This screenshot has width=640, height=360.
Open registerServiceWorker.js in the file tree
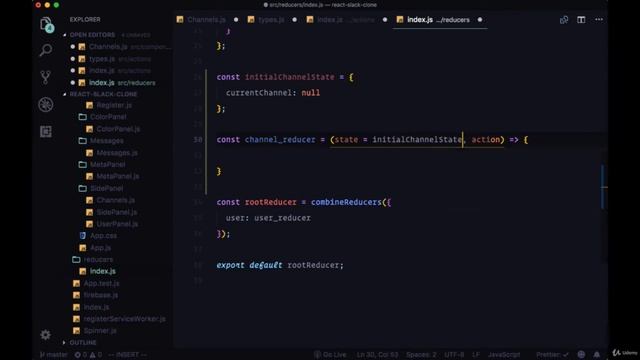[124, 319]
